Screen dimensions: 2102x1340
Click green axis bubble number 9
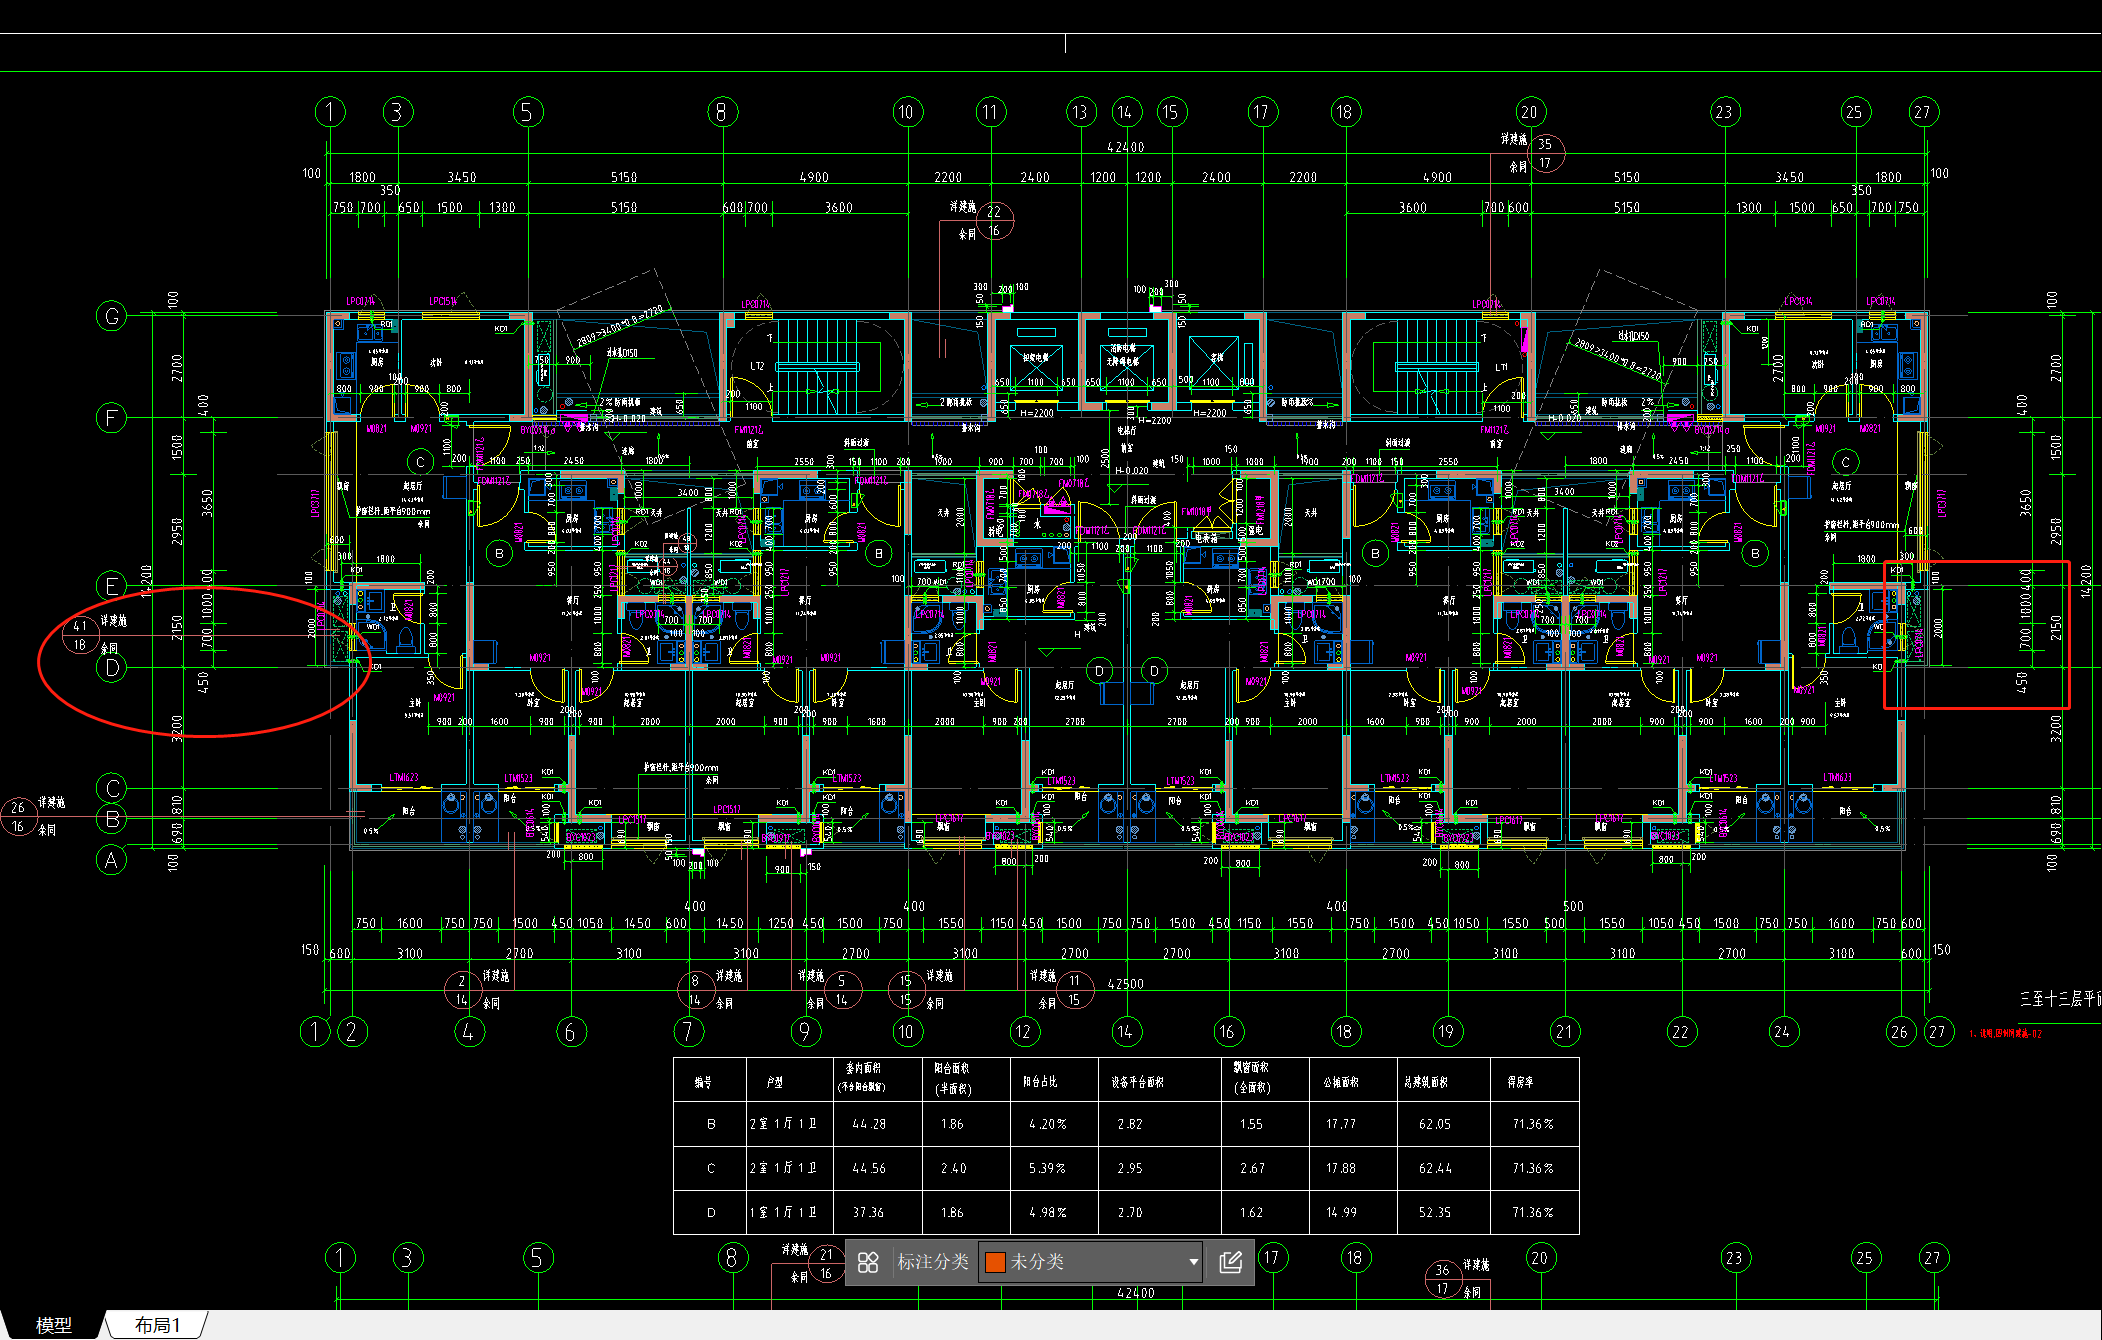805,1032
